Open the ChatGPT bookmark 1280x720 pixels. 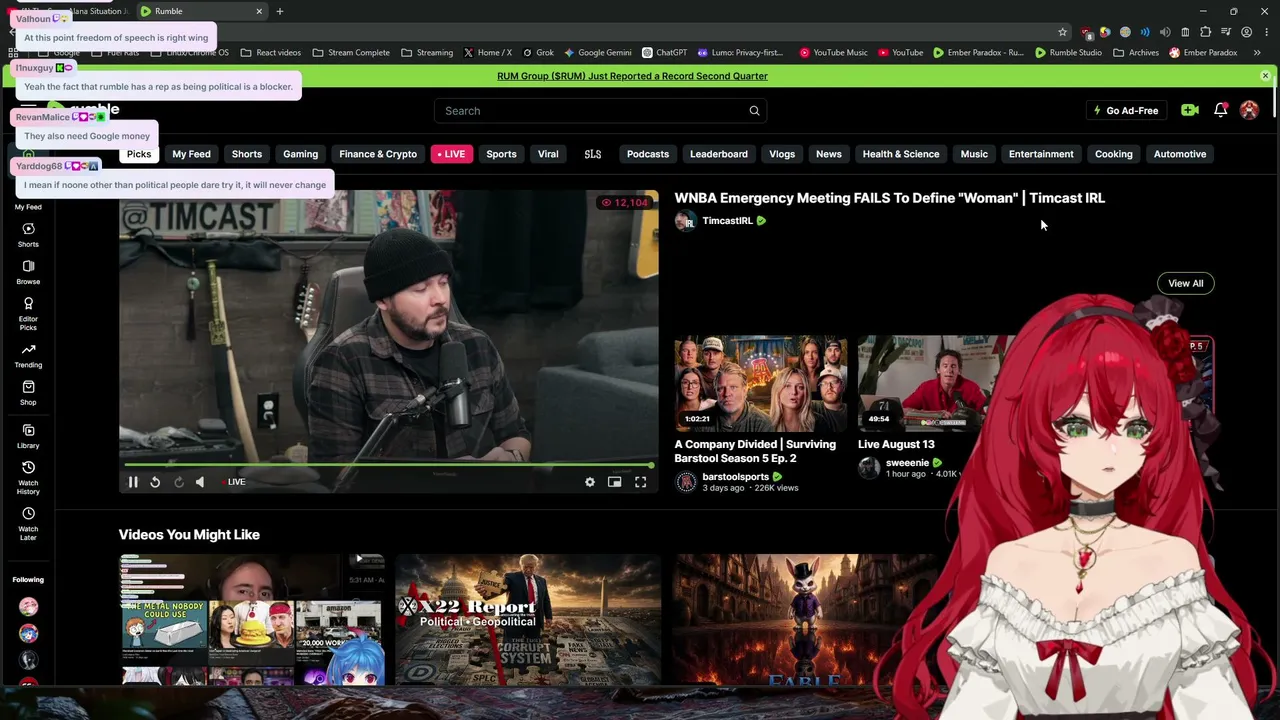[x=664, y=53]
